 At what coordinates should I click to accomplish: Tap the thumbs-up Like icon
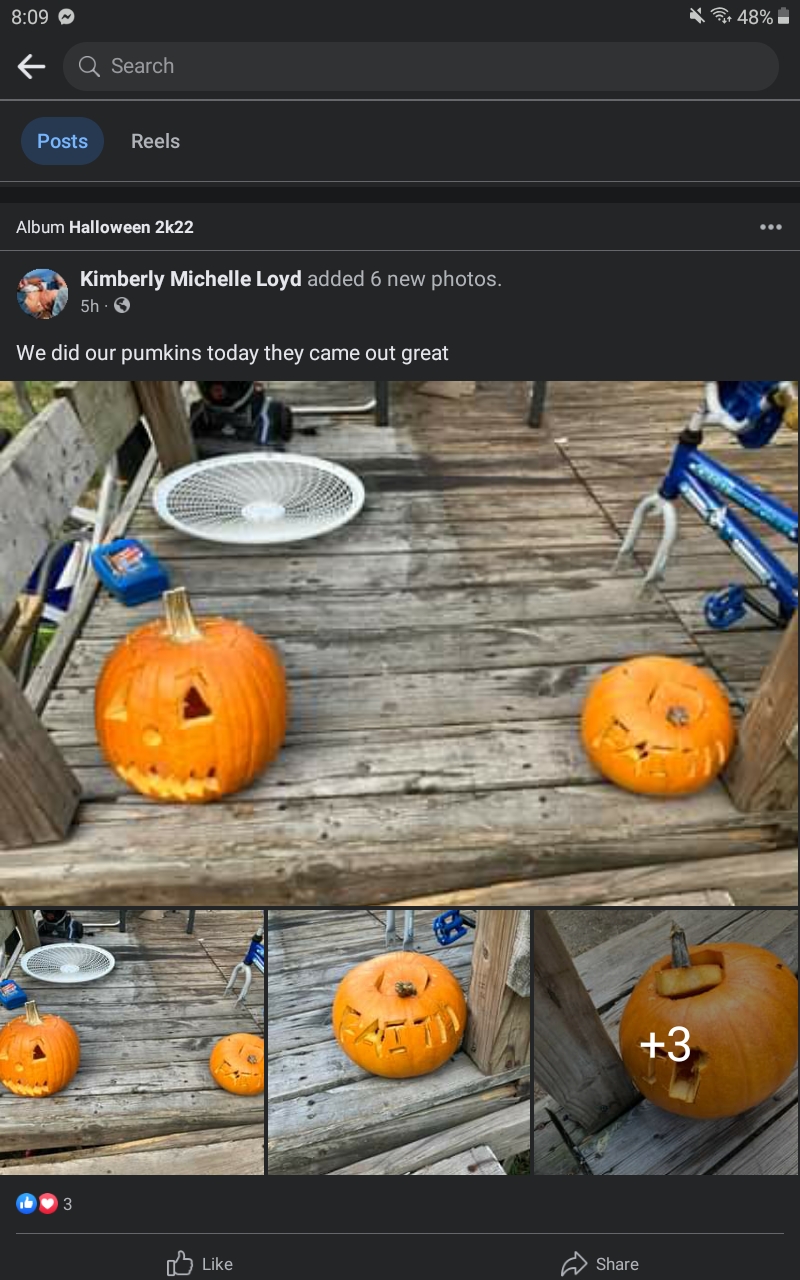(180, 1264)
